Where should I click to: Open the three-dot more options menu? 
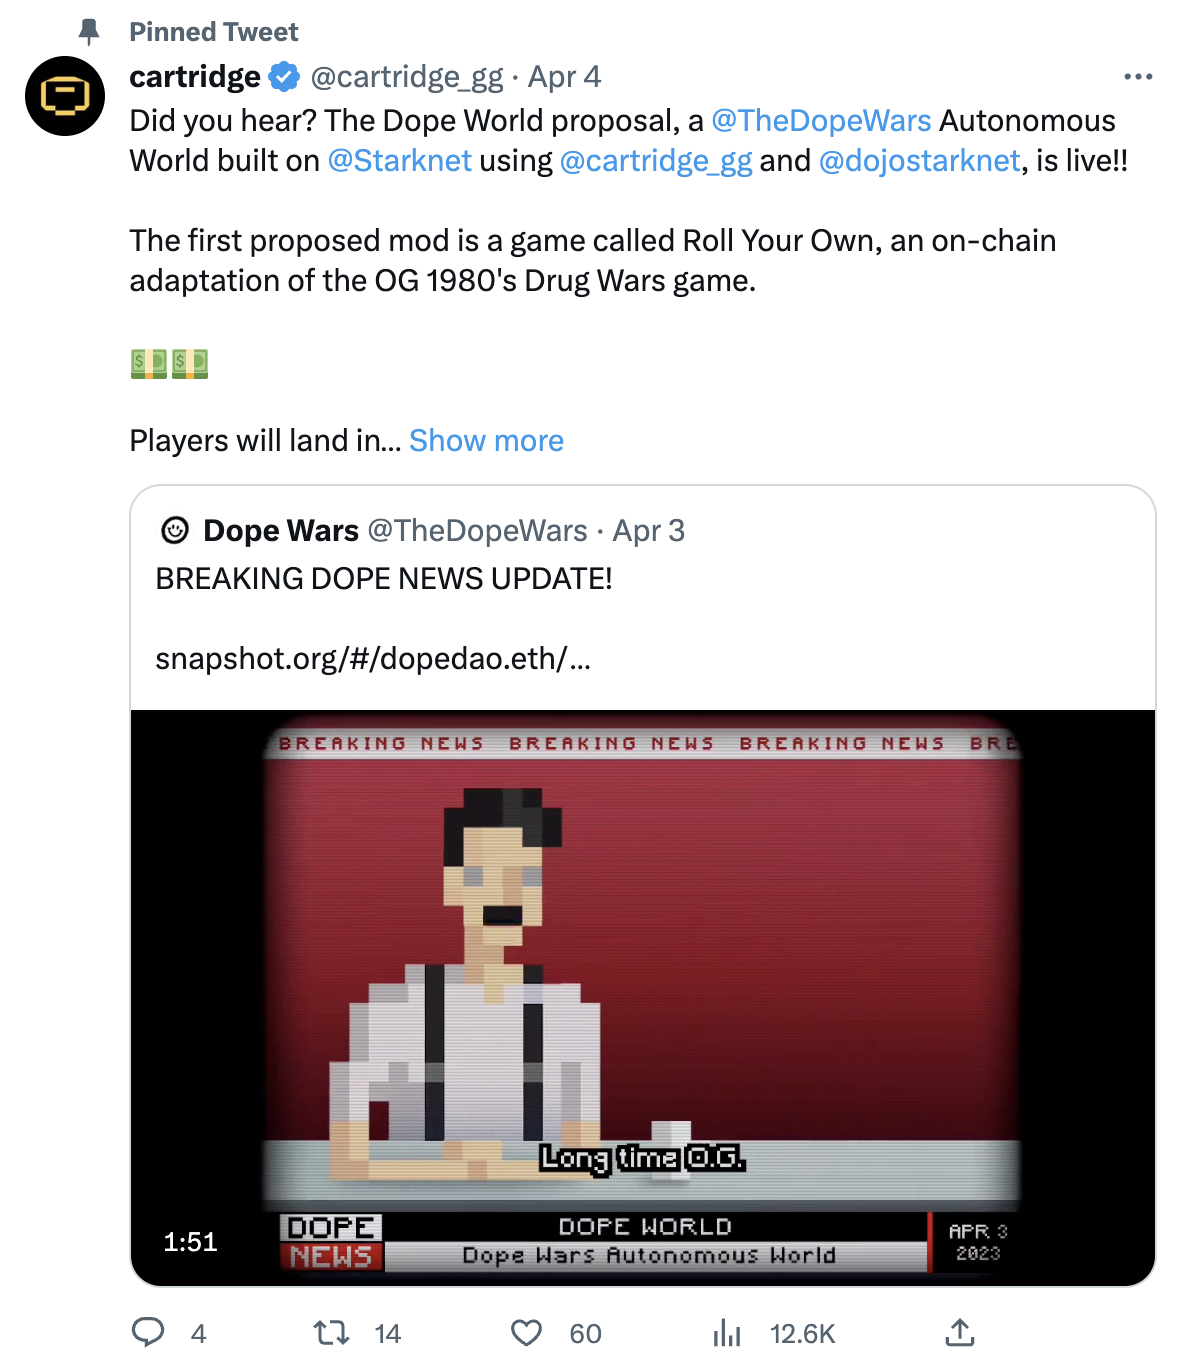1138,77
